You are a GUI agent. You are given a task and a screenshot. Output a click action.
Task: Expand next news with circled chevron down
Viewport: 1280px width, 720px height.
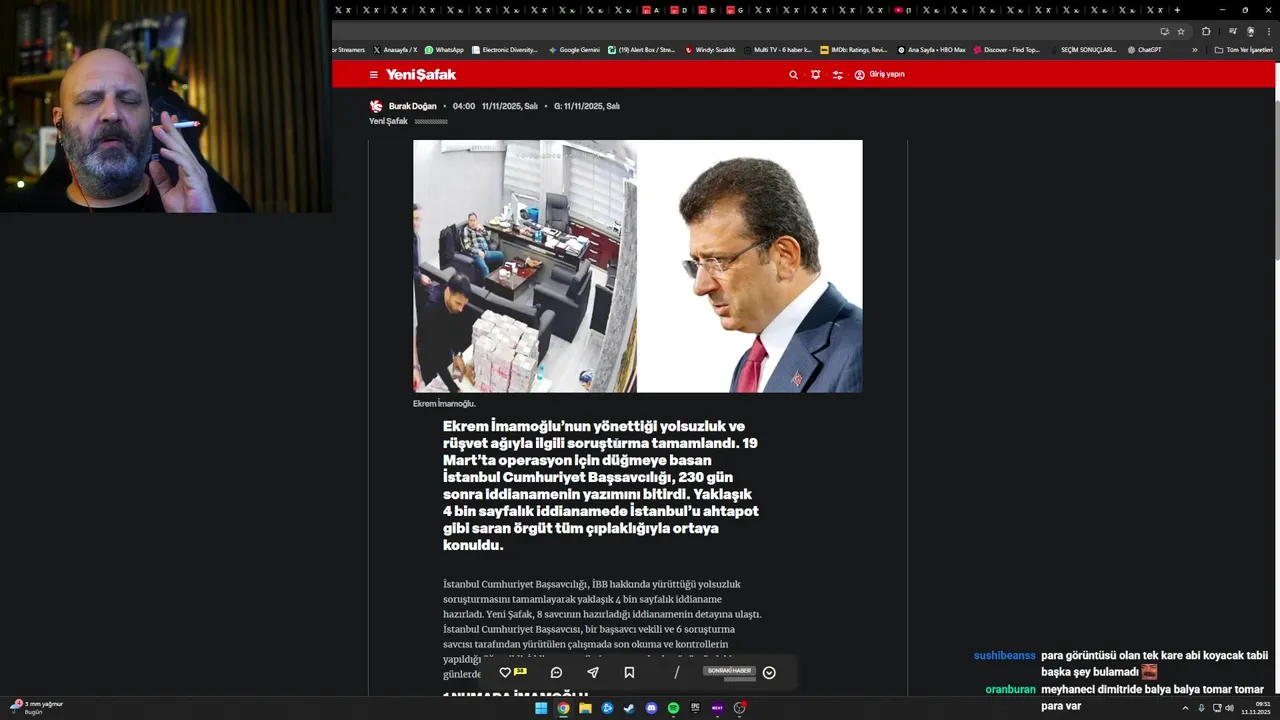tap(769, 673)
